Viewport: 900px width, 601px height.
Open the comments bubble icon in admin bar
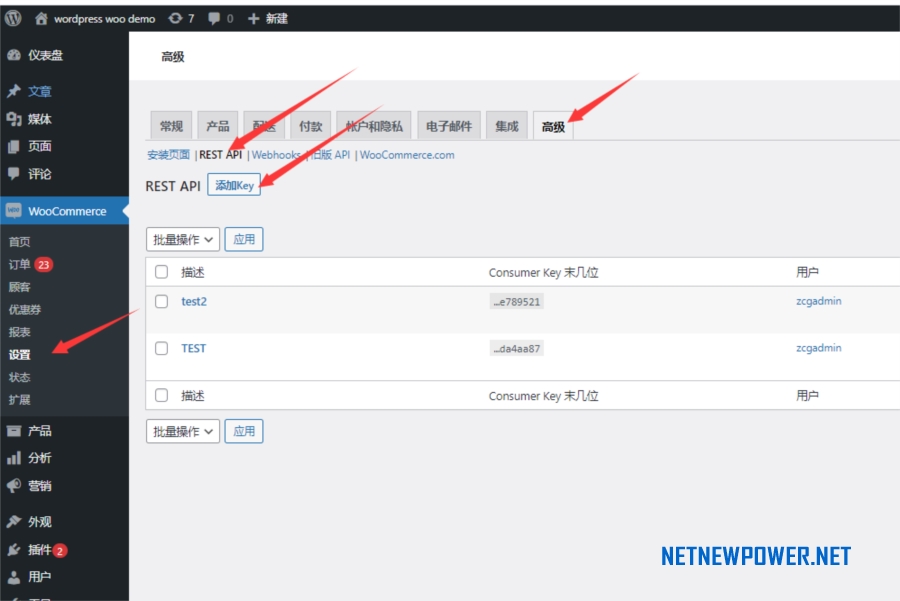(214, 18)
